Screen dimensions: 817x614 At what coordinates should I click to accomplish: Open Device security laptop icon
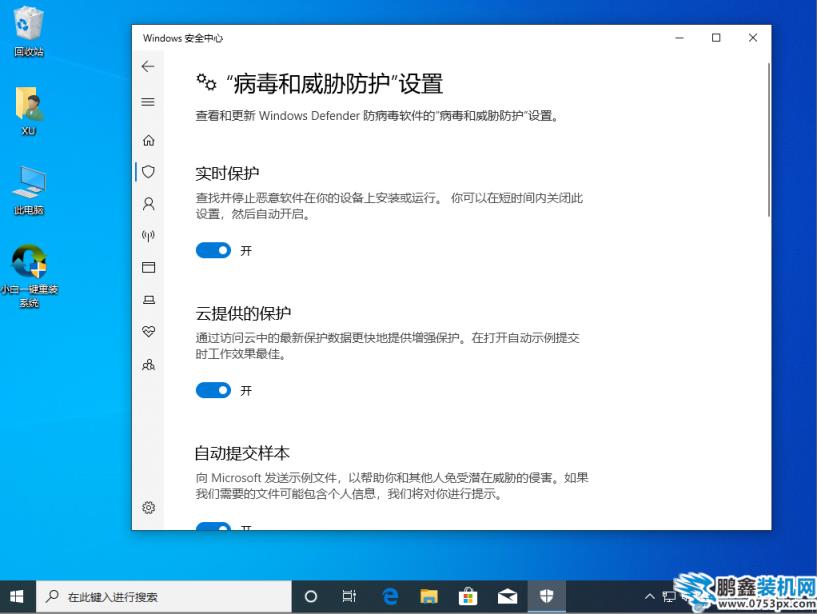148,300
